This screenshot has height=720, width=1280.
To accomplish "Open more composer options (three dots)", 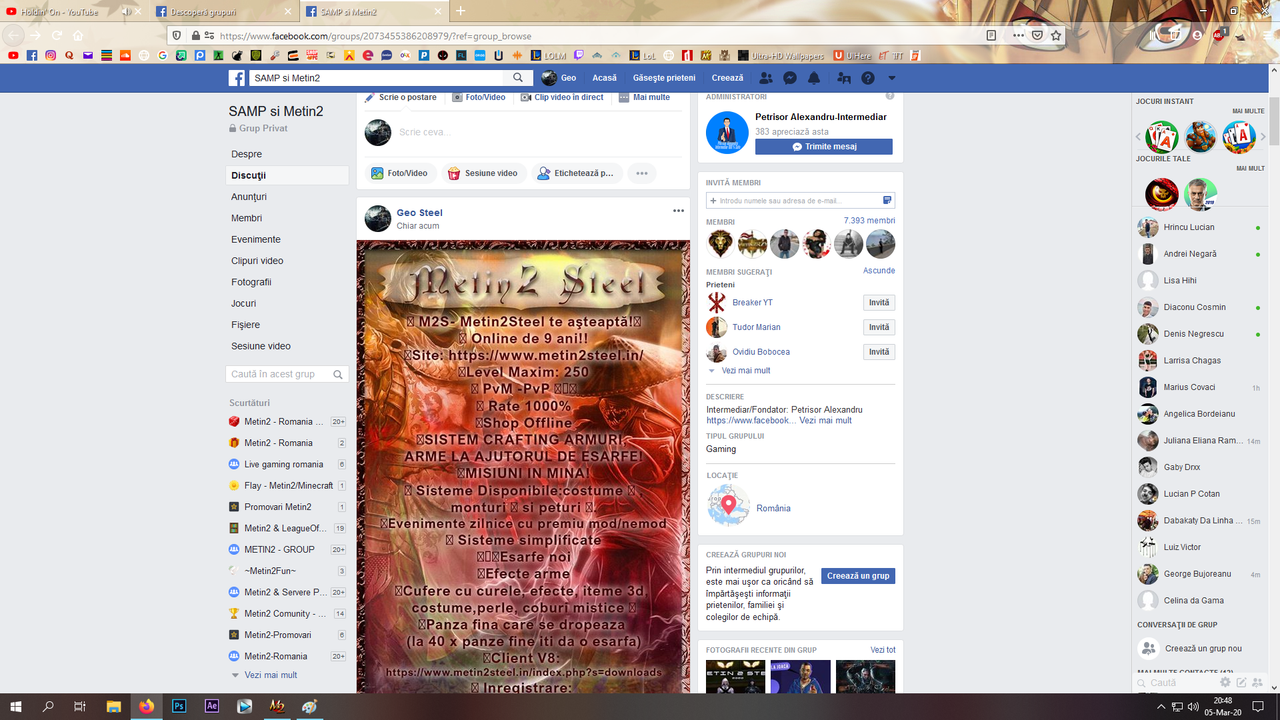I will click(x=641, y=173).
